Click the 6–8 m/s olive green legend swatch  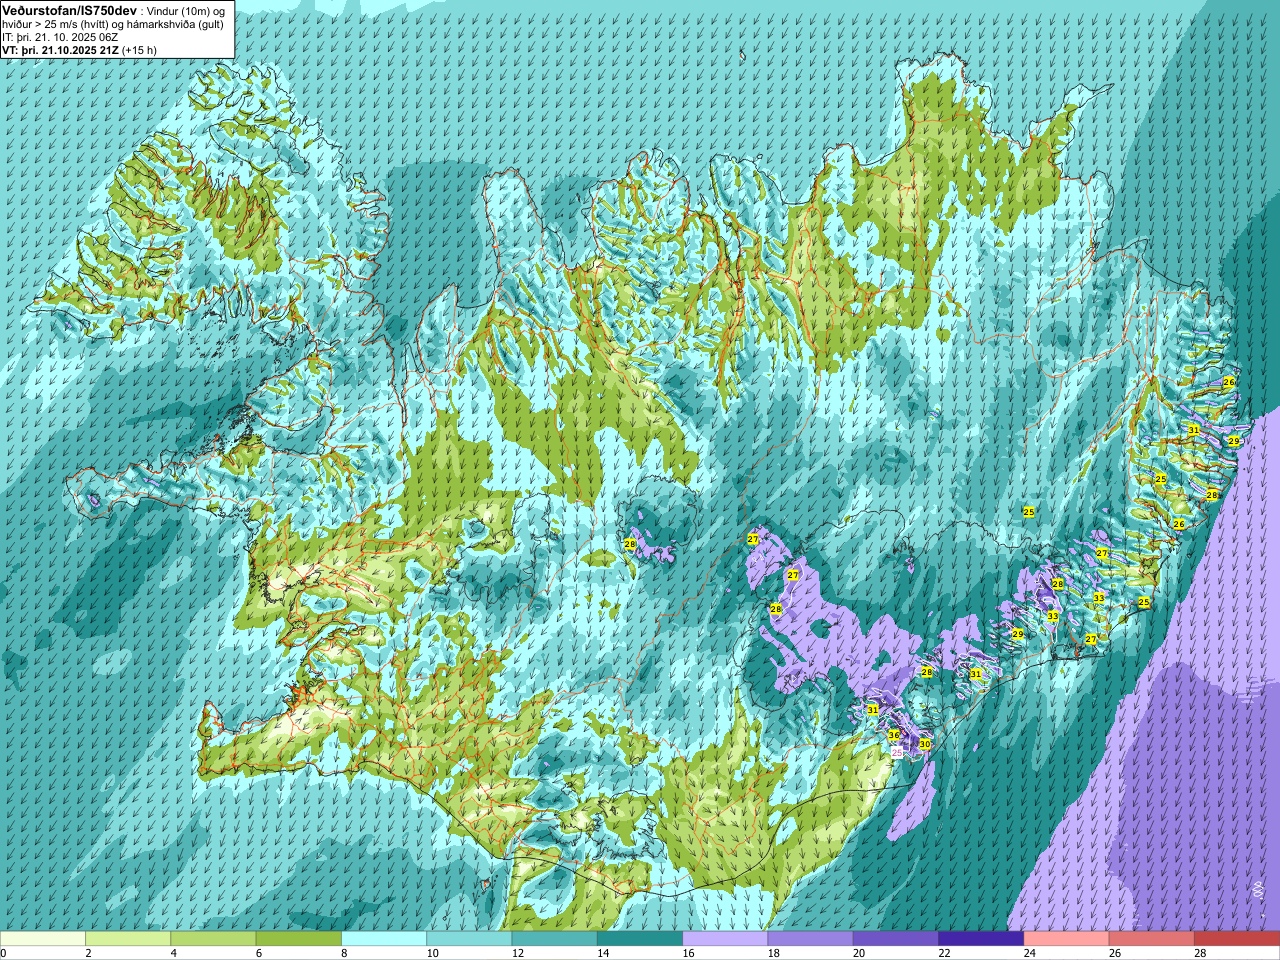[x=299, y=939]
